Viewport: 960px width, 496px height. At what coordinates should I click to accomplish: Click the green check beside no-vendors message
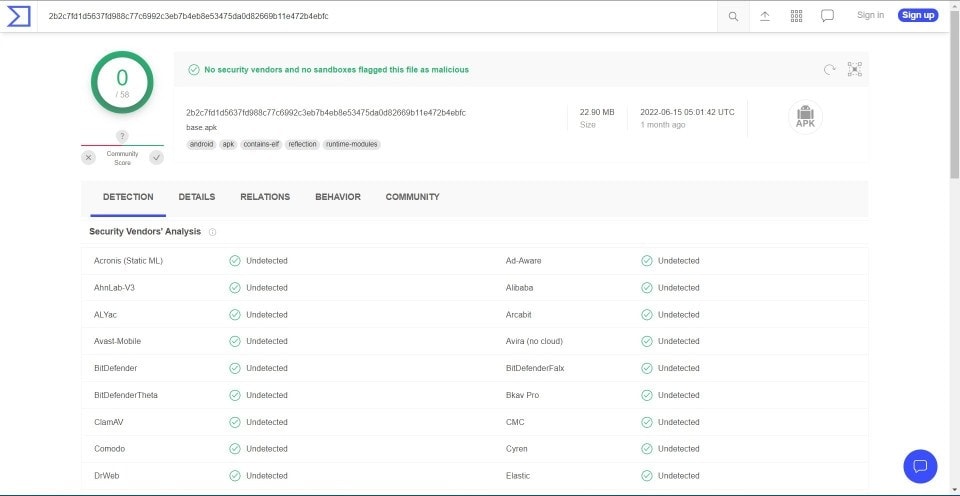193,70
